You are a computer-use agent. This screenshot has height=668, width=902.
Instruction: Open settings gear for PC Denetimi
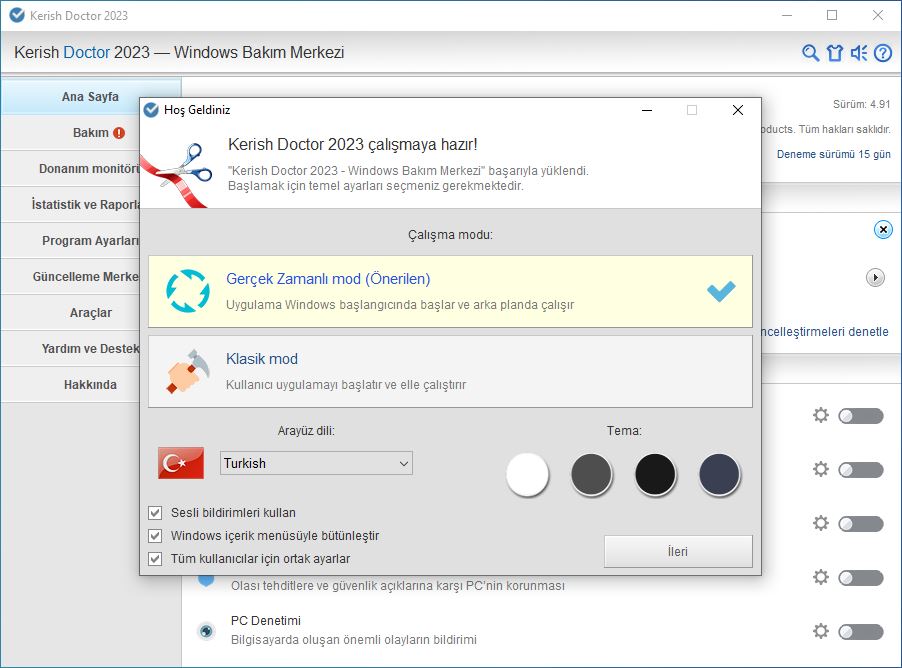tap(821, 631)
